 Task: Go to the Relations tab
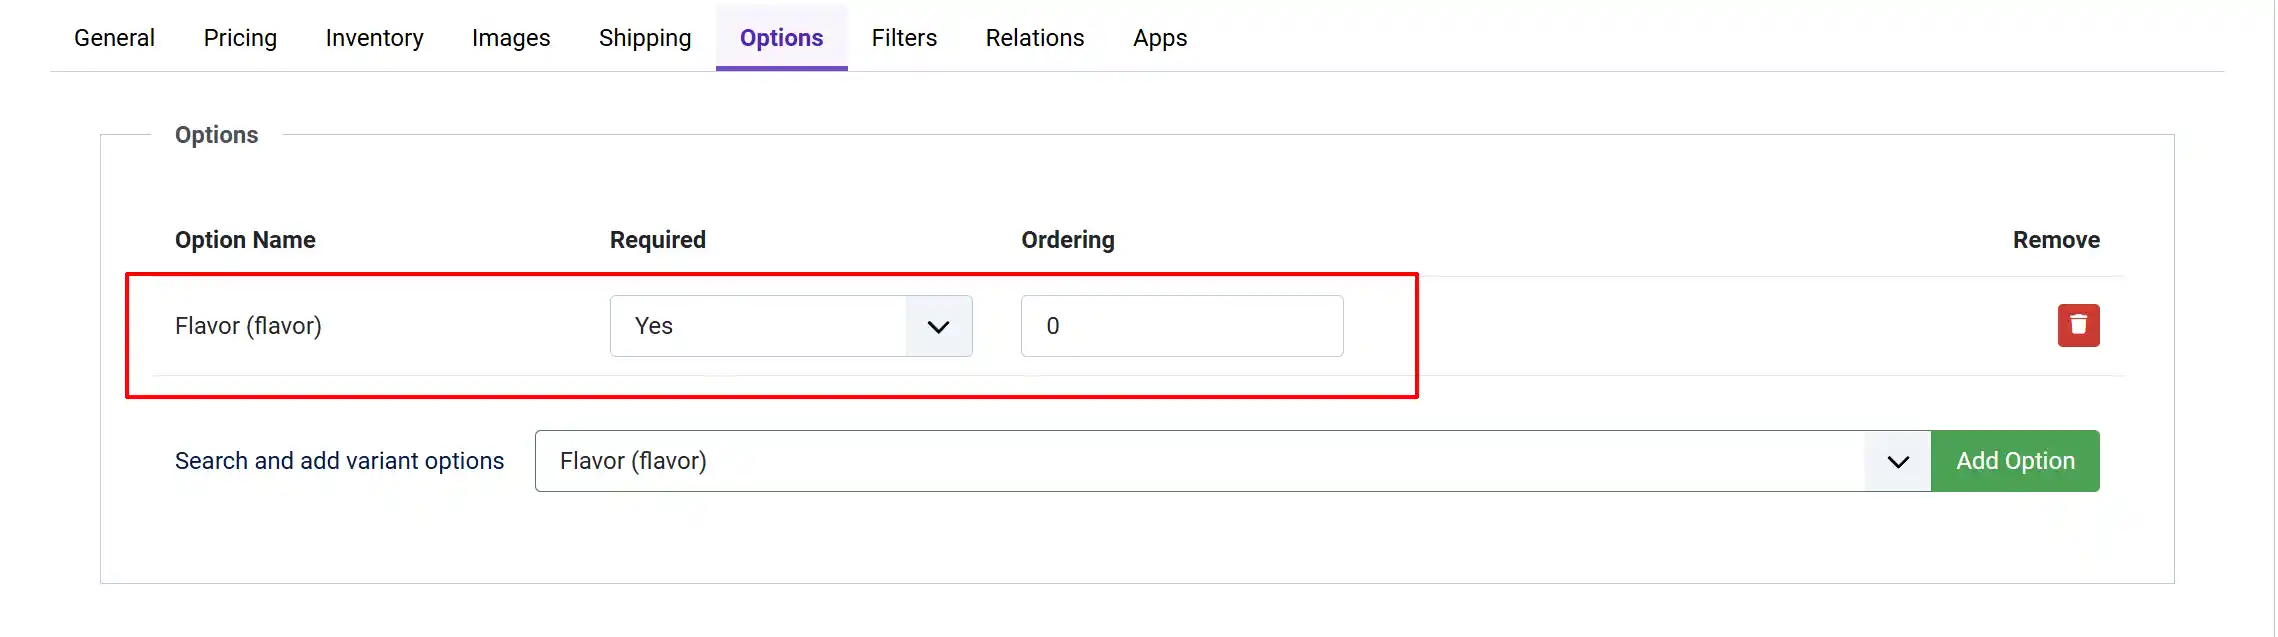coord(1035,38)
